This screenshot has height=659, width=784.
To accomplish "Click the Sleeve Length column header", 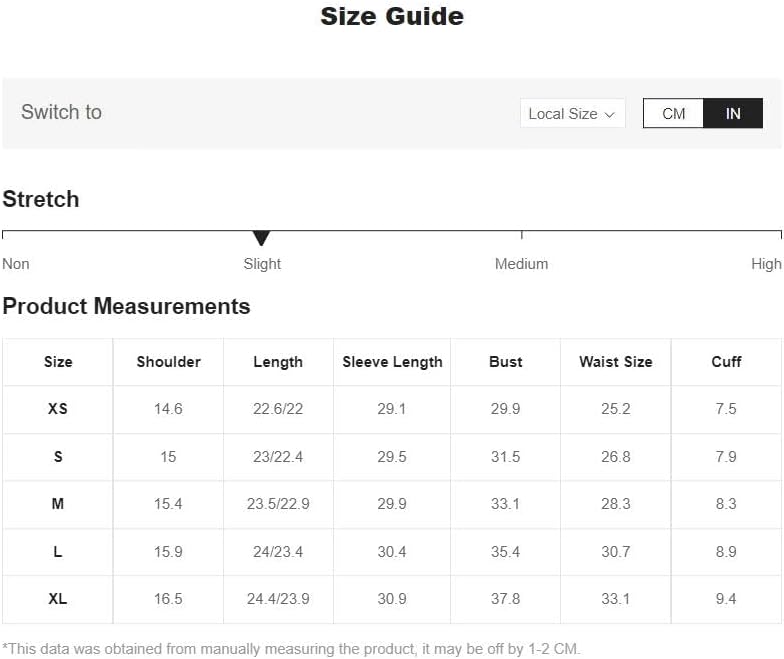I will pos(392,362).
